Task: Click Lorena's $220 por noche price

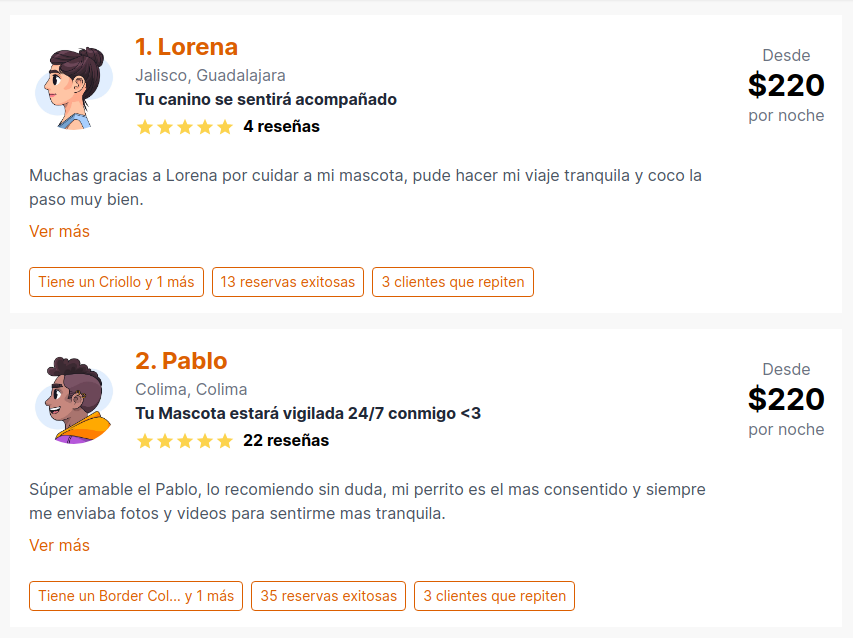Action: coord(786,85)
